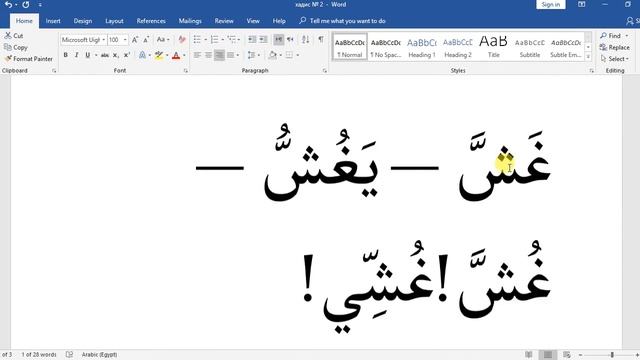The width and height of the screenshot is (640, 360).
Task: Center the text
Action: click(208, 55)
